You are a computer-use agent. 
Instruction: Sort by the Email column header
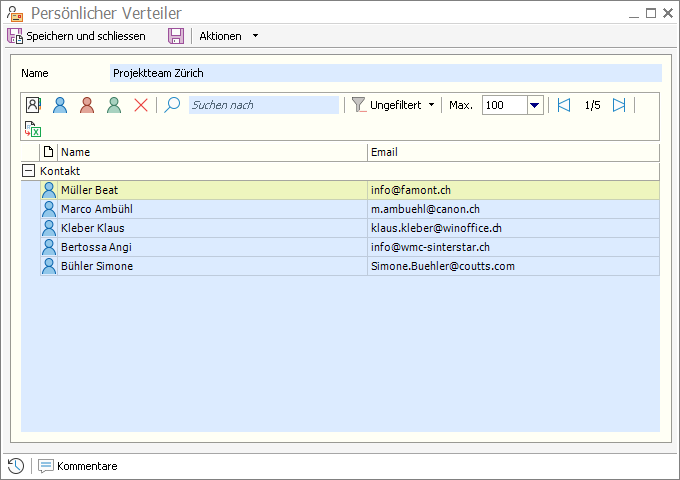click(x=512, y=152)
